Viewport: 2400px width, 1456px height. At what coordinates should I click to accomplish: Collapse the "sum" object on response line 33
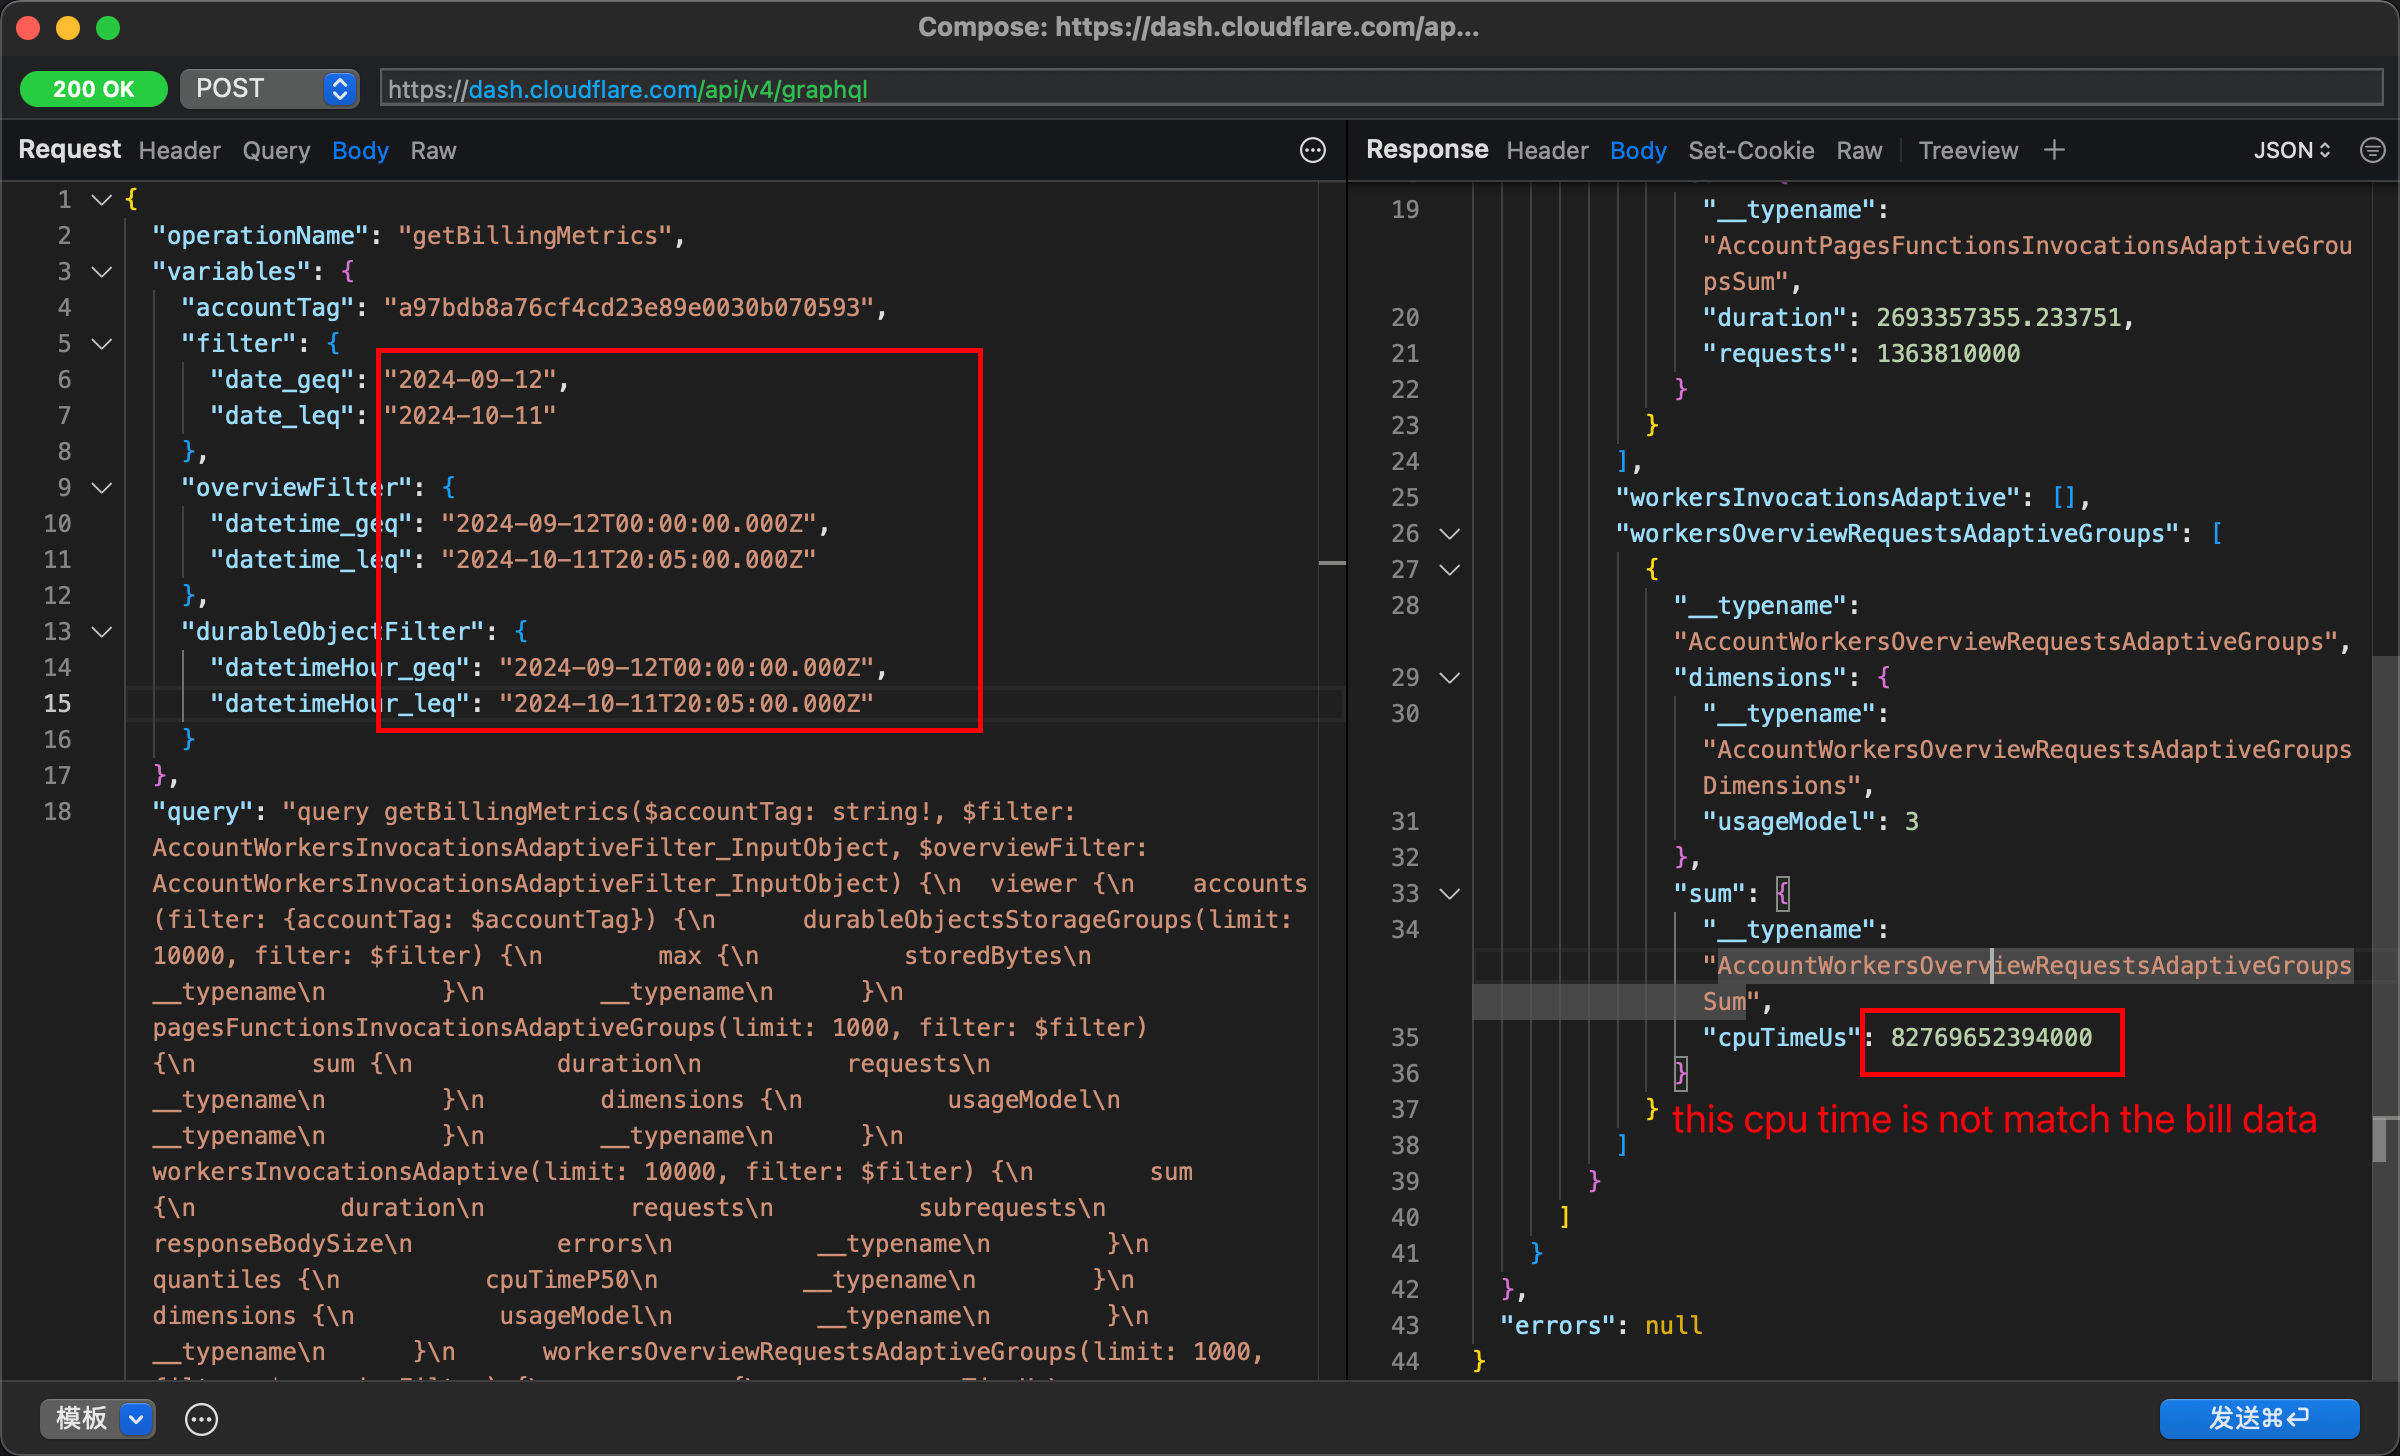pos(1449,893)
